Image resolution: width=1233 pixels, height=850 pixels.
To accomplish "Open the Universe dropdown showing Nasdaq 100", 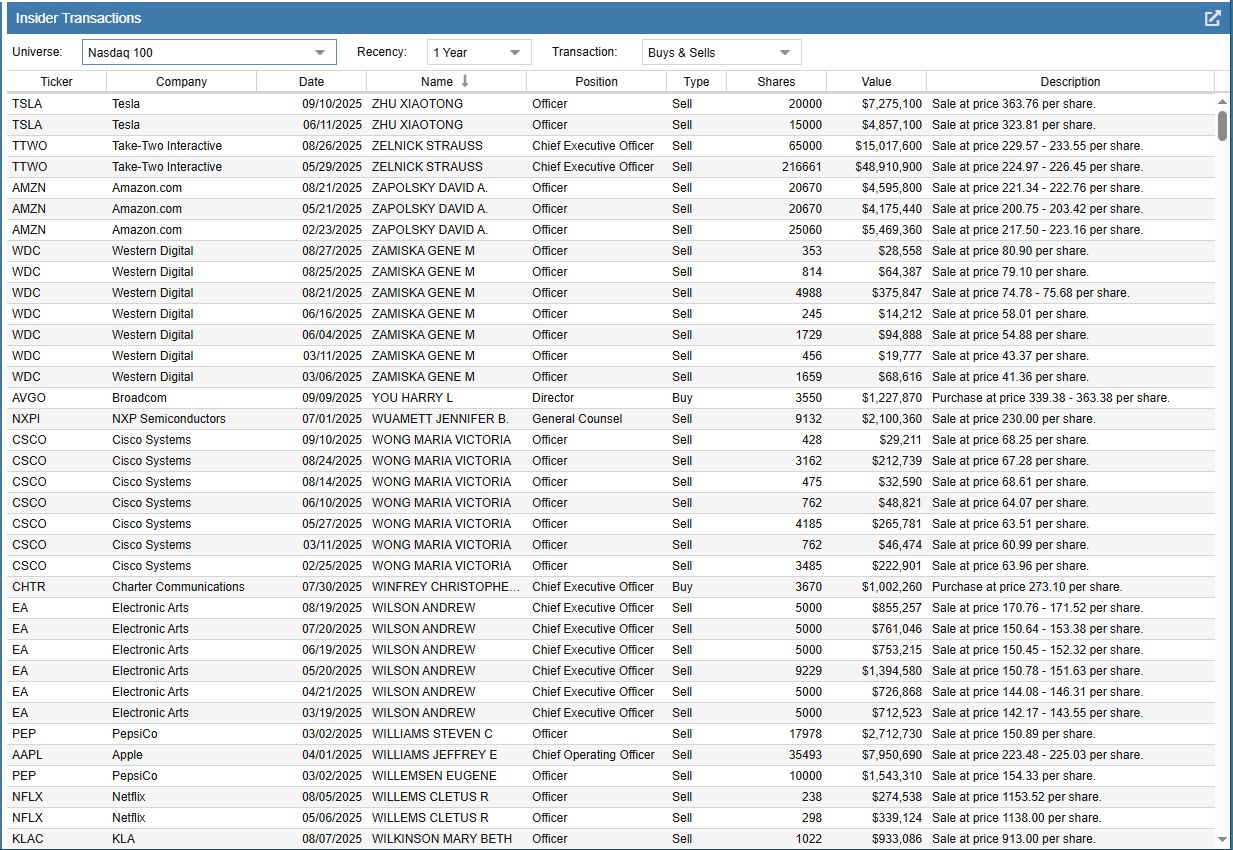I will pyautogui.click(x=209, y=52).
